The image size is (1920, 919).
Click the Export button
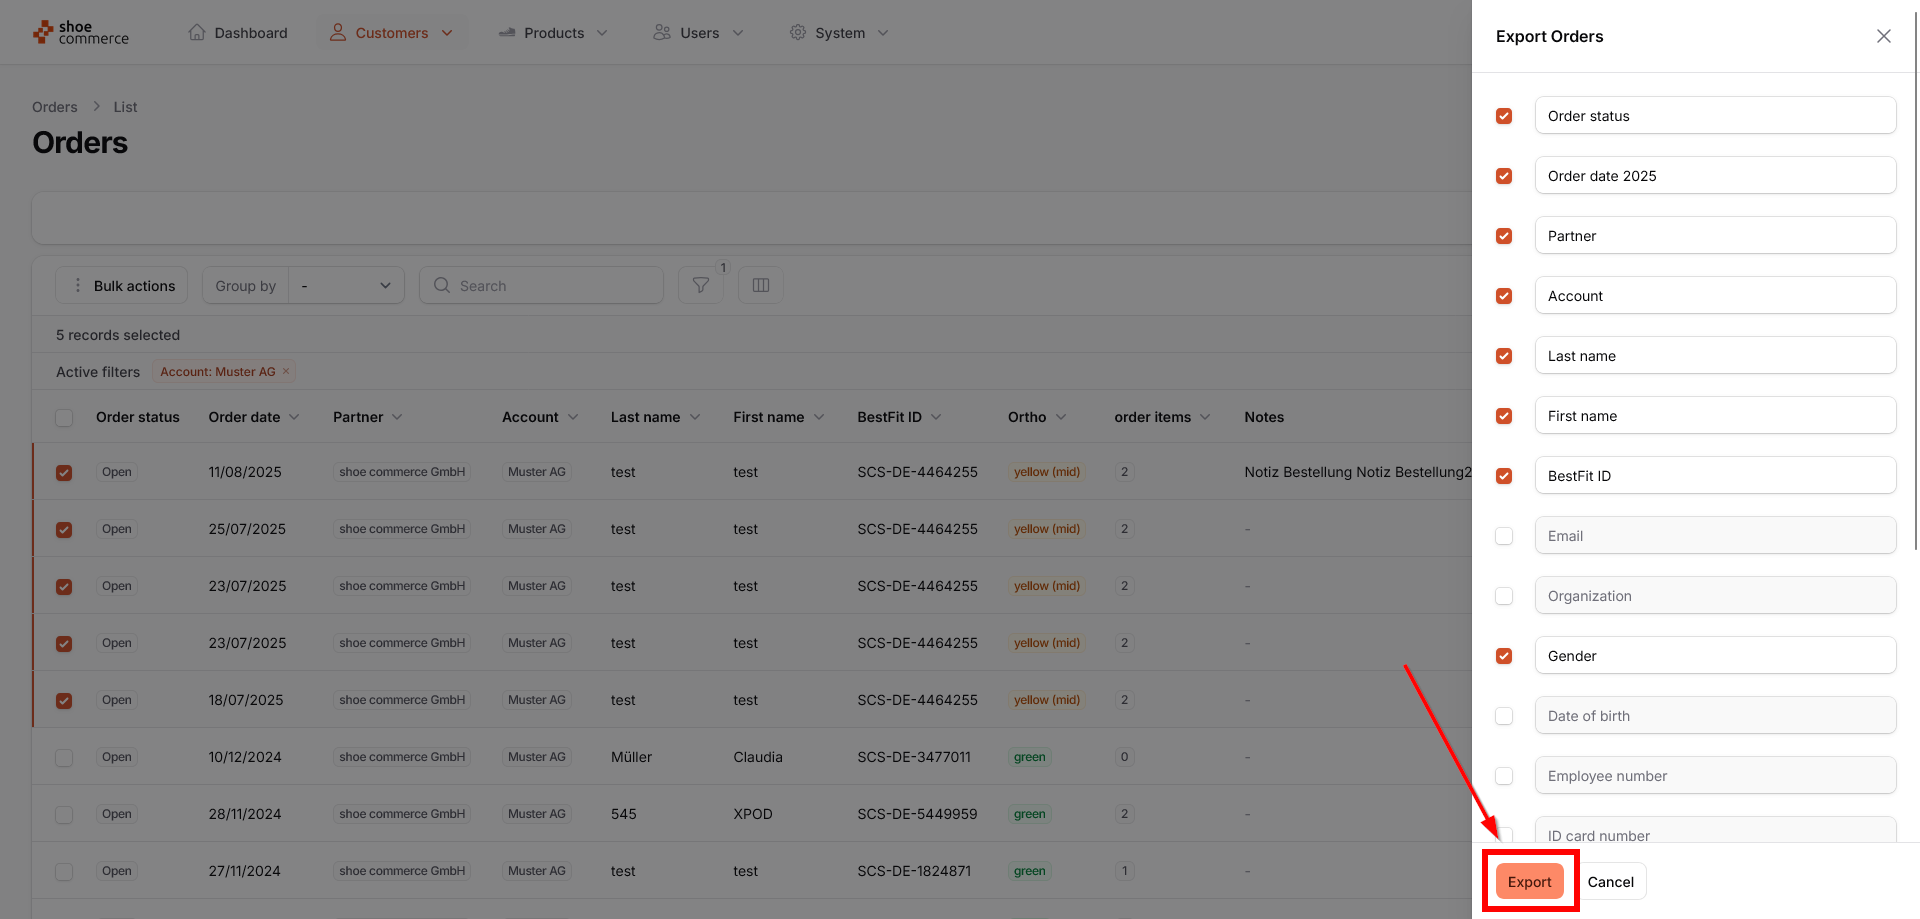1529,881
